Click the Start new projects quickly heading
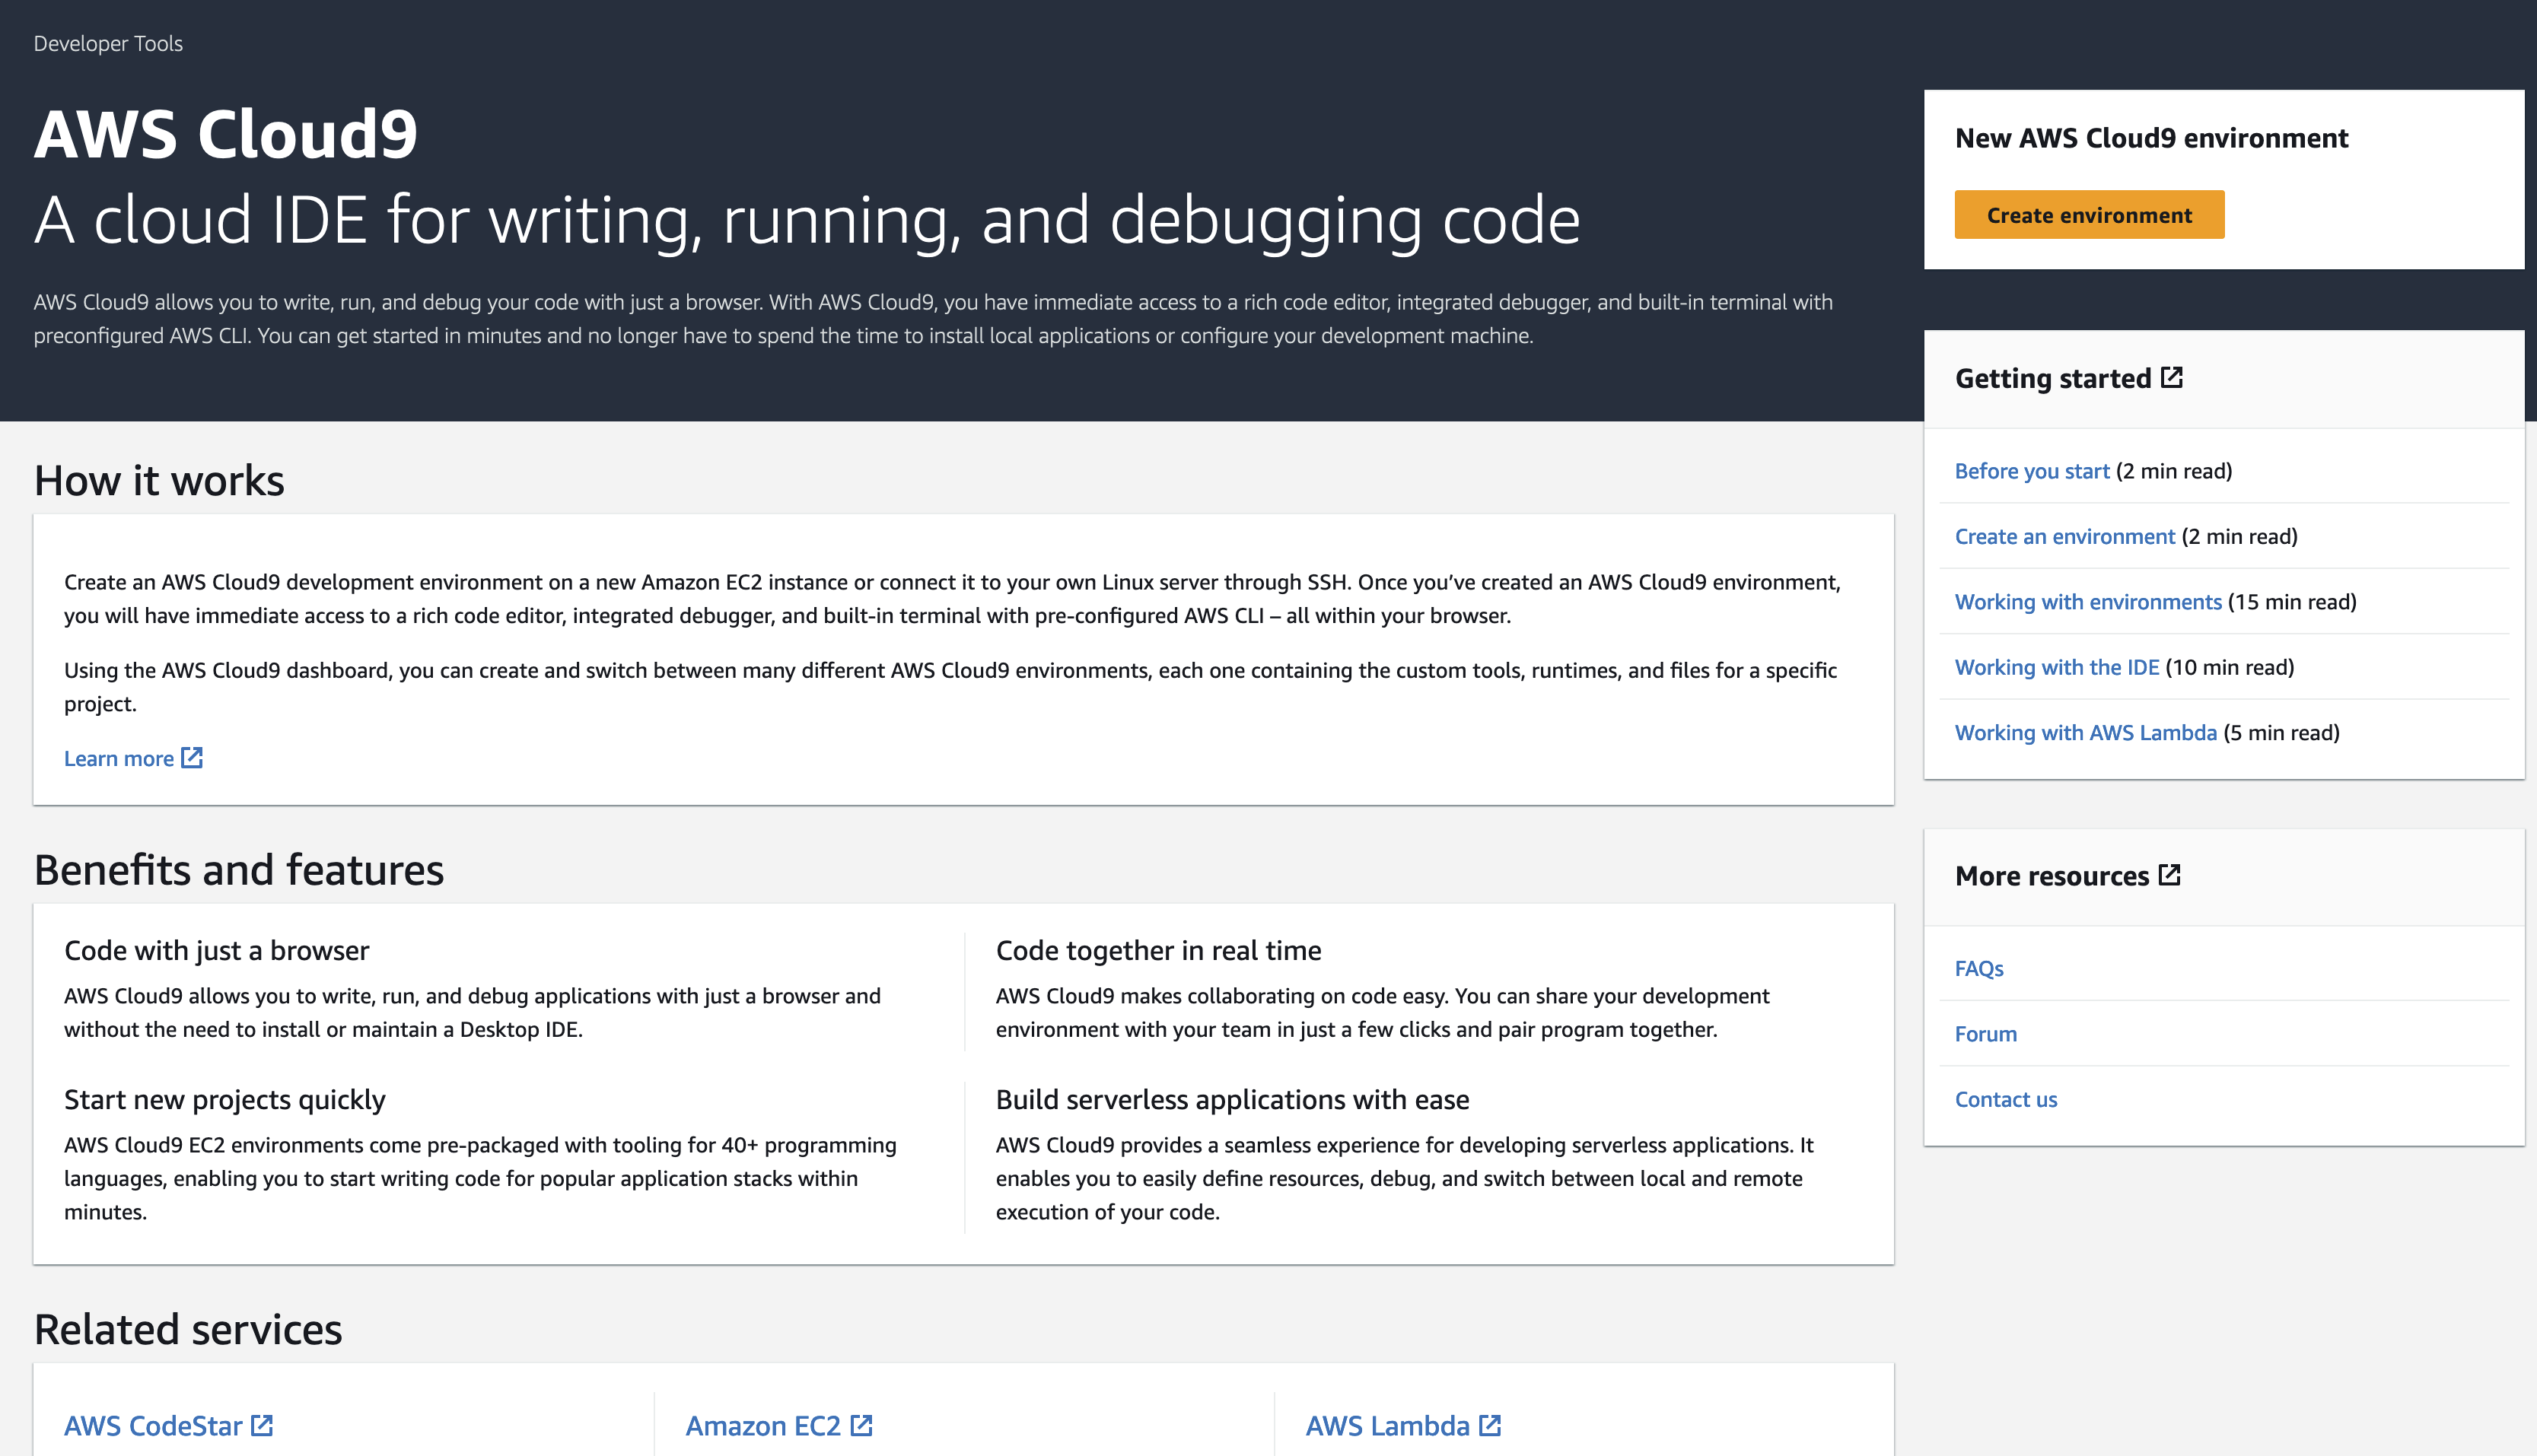 click(x=225, y=1099)
